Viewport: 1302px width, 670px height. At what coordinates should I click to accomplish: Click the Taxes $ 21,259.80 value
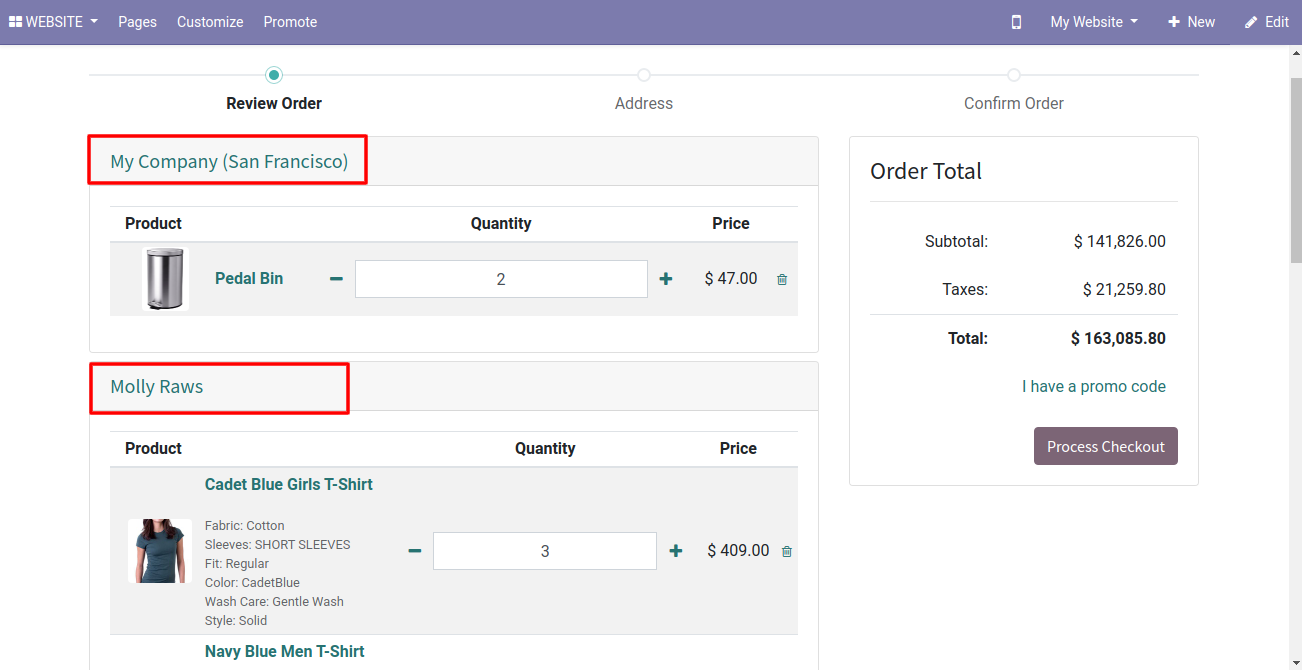click(1124, 289)
